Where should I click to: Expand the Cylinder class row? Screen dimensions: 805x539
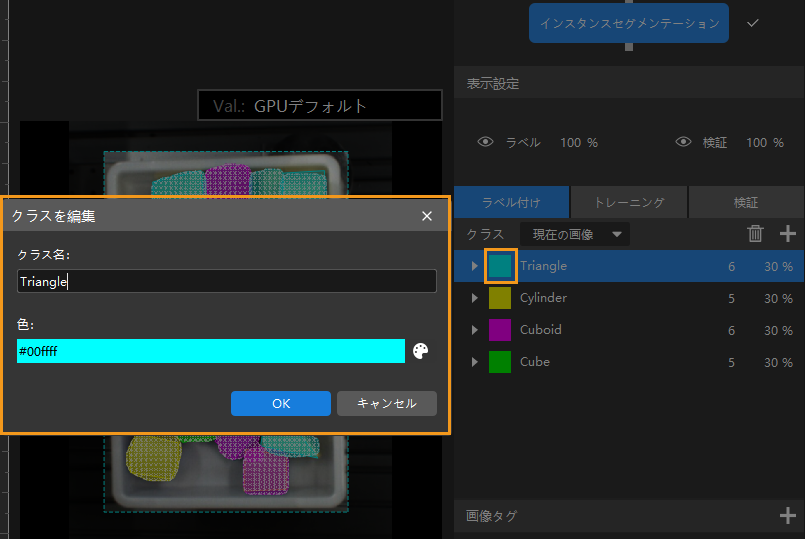point(474,298)
